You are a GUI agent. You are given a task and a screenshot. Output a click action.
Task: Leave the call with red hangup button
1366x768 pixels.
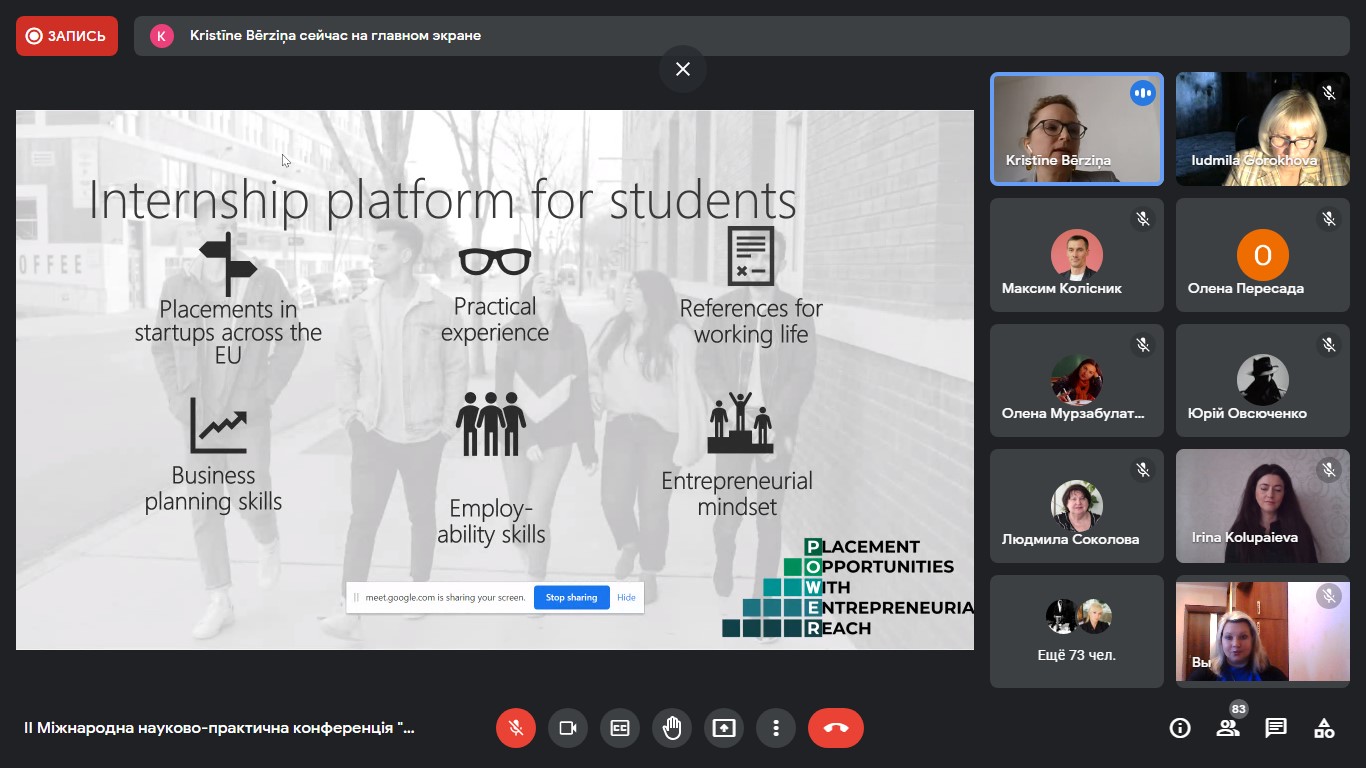point(836,728)
